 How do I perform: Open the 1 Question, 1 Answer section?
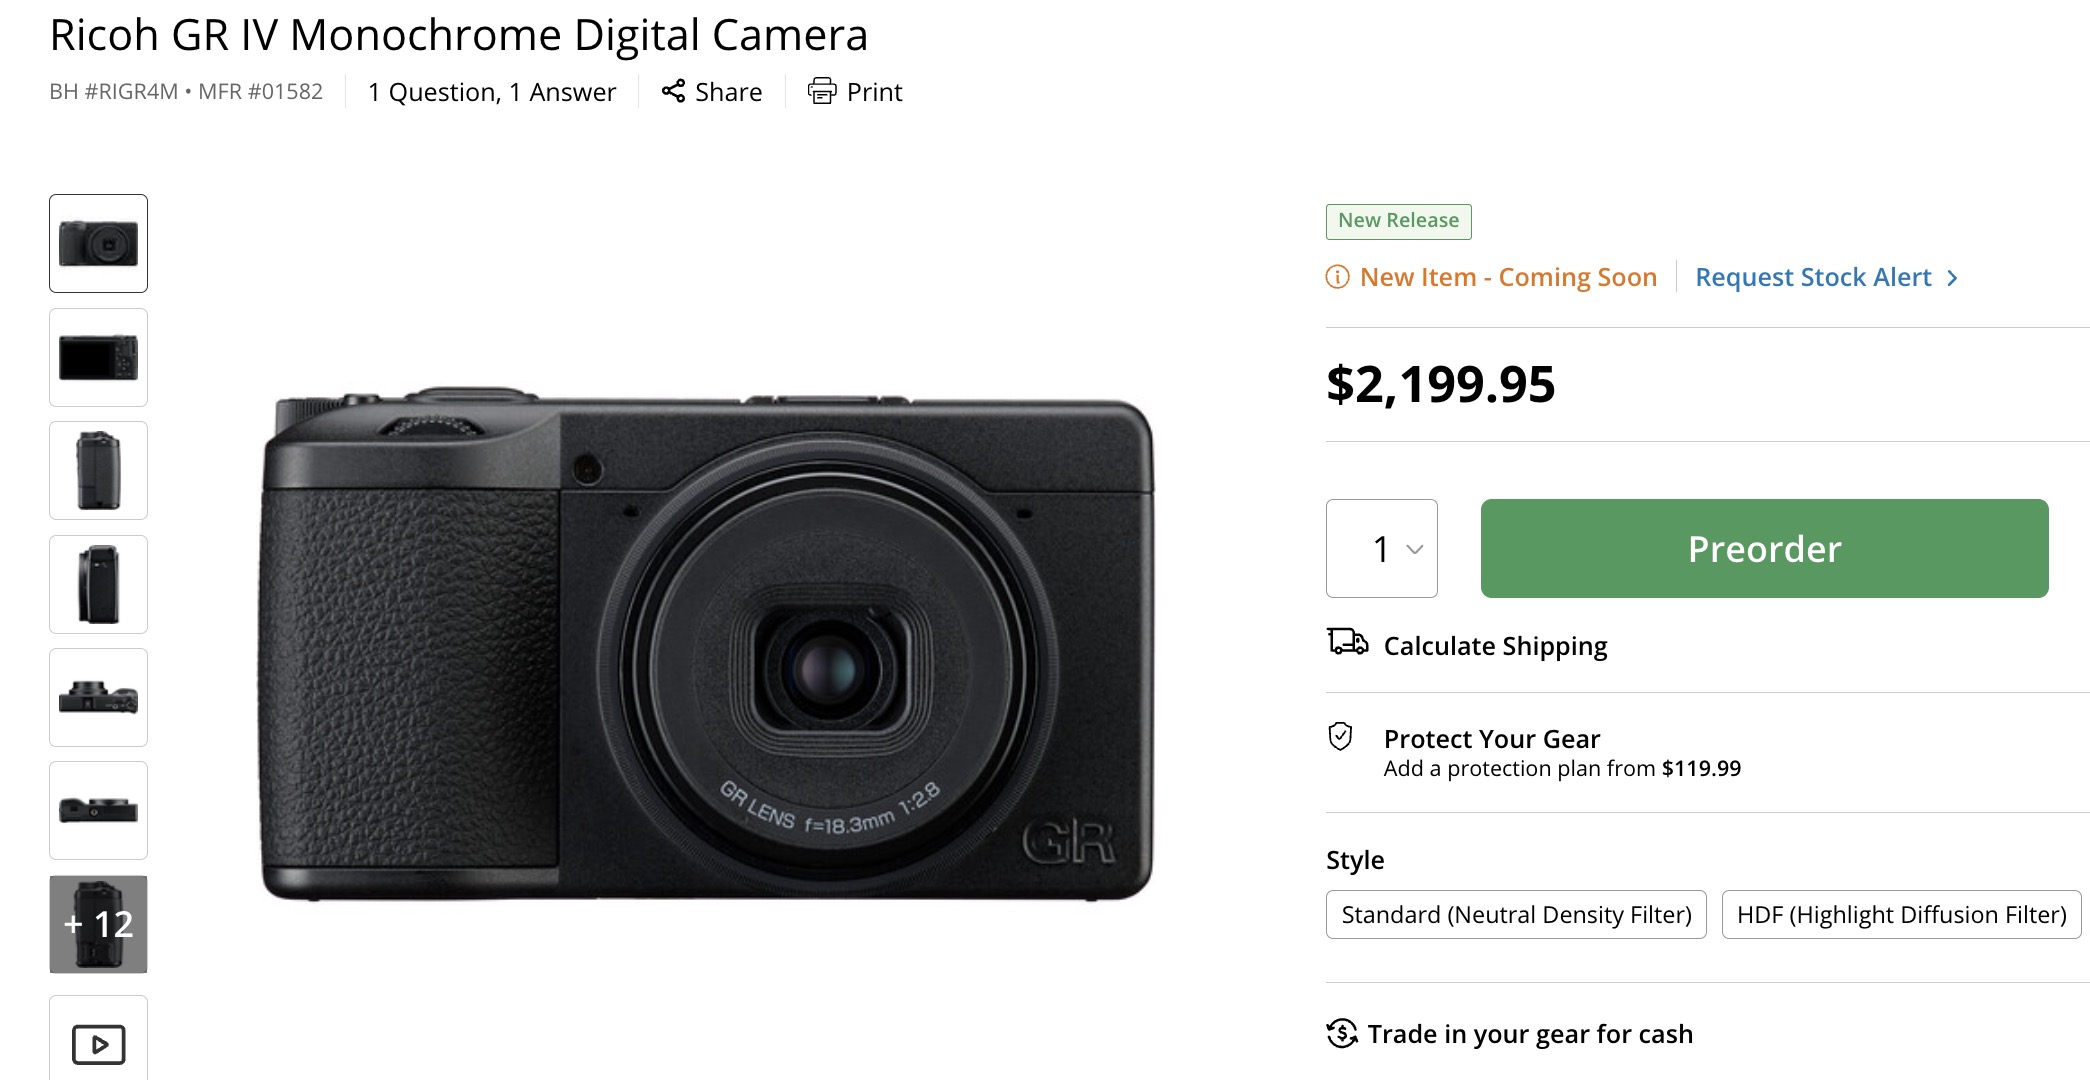click(x=491, y=91)
